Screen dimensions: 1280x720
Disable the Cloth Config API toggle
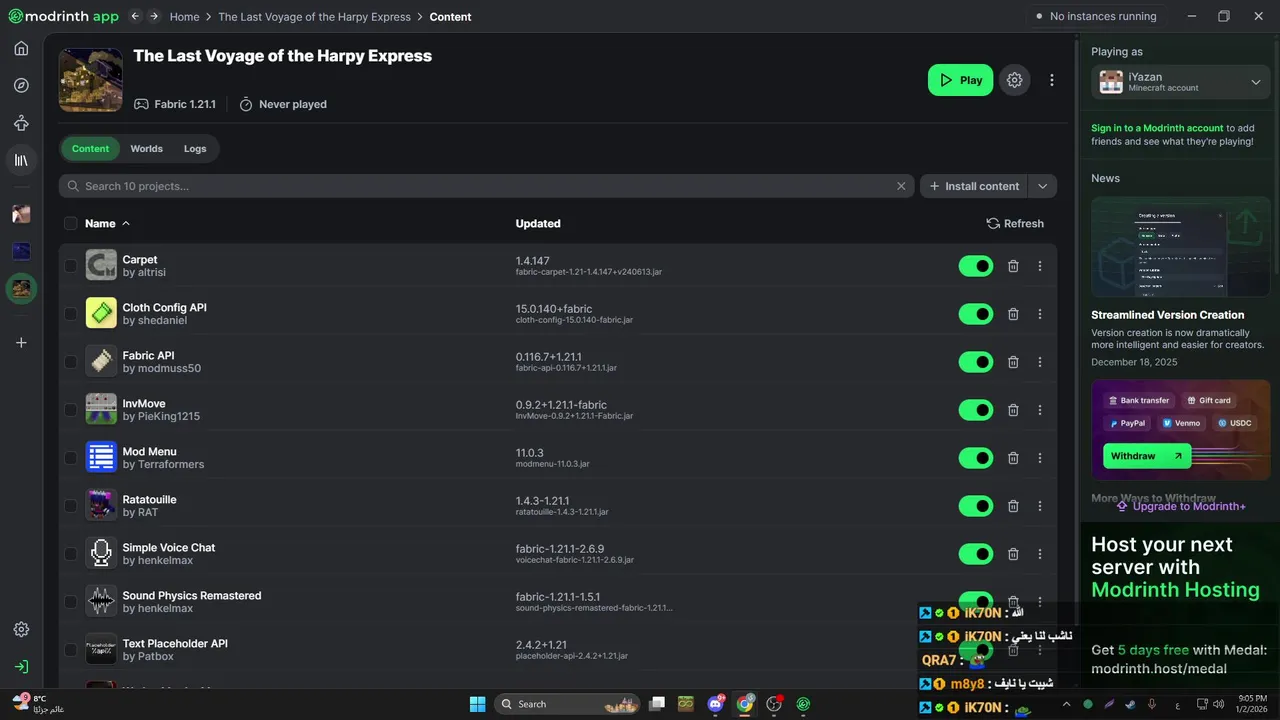976,314
